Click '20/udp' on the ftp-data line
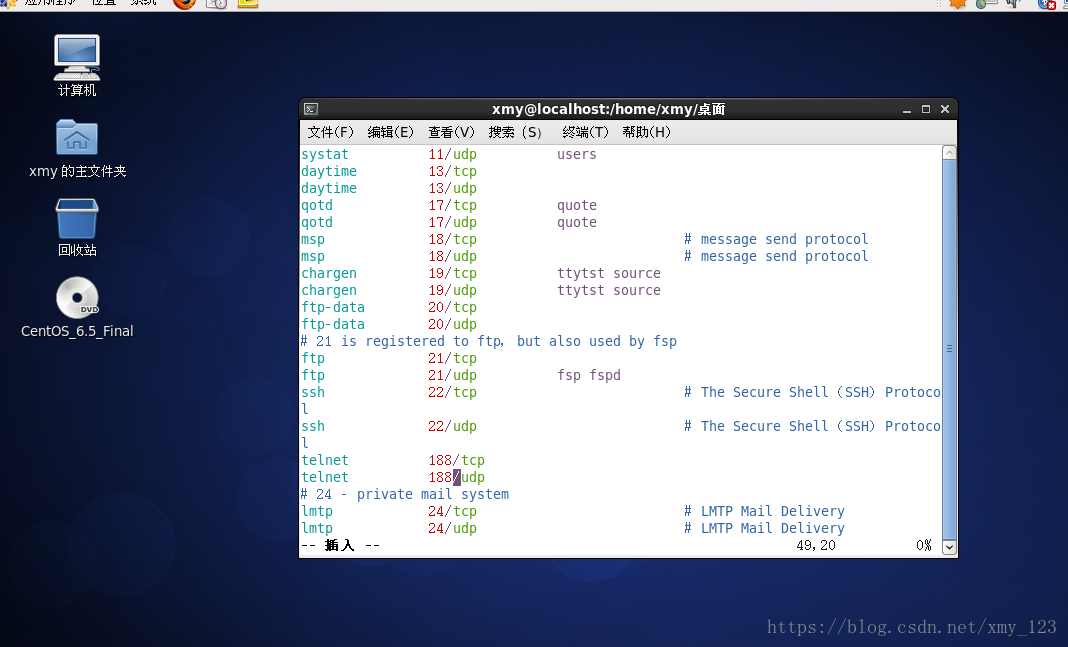This screenshot has height=647, width=1068. point(452,325)
